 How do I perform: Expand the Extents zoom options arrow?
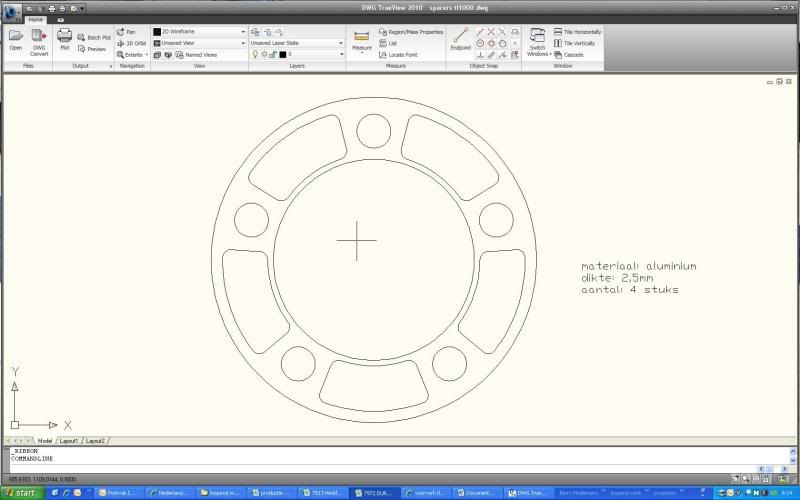point(147,55)
